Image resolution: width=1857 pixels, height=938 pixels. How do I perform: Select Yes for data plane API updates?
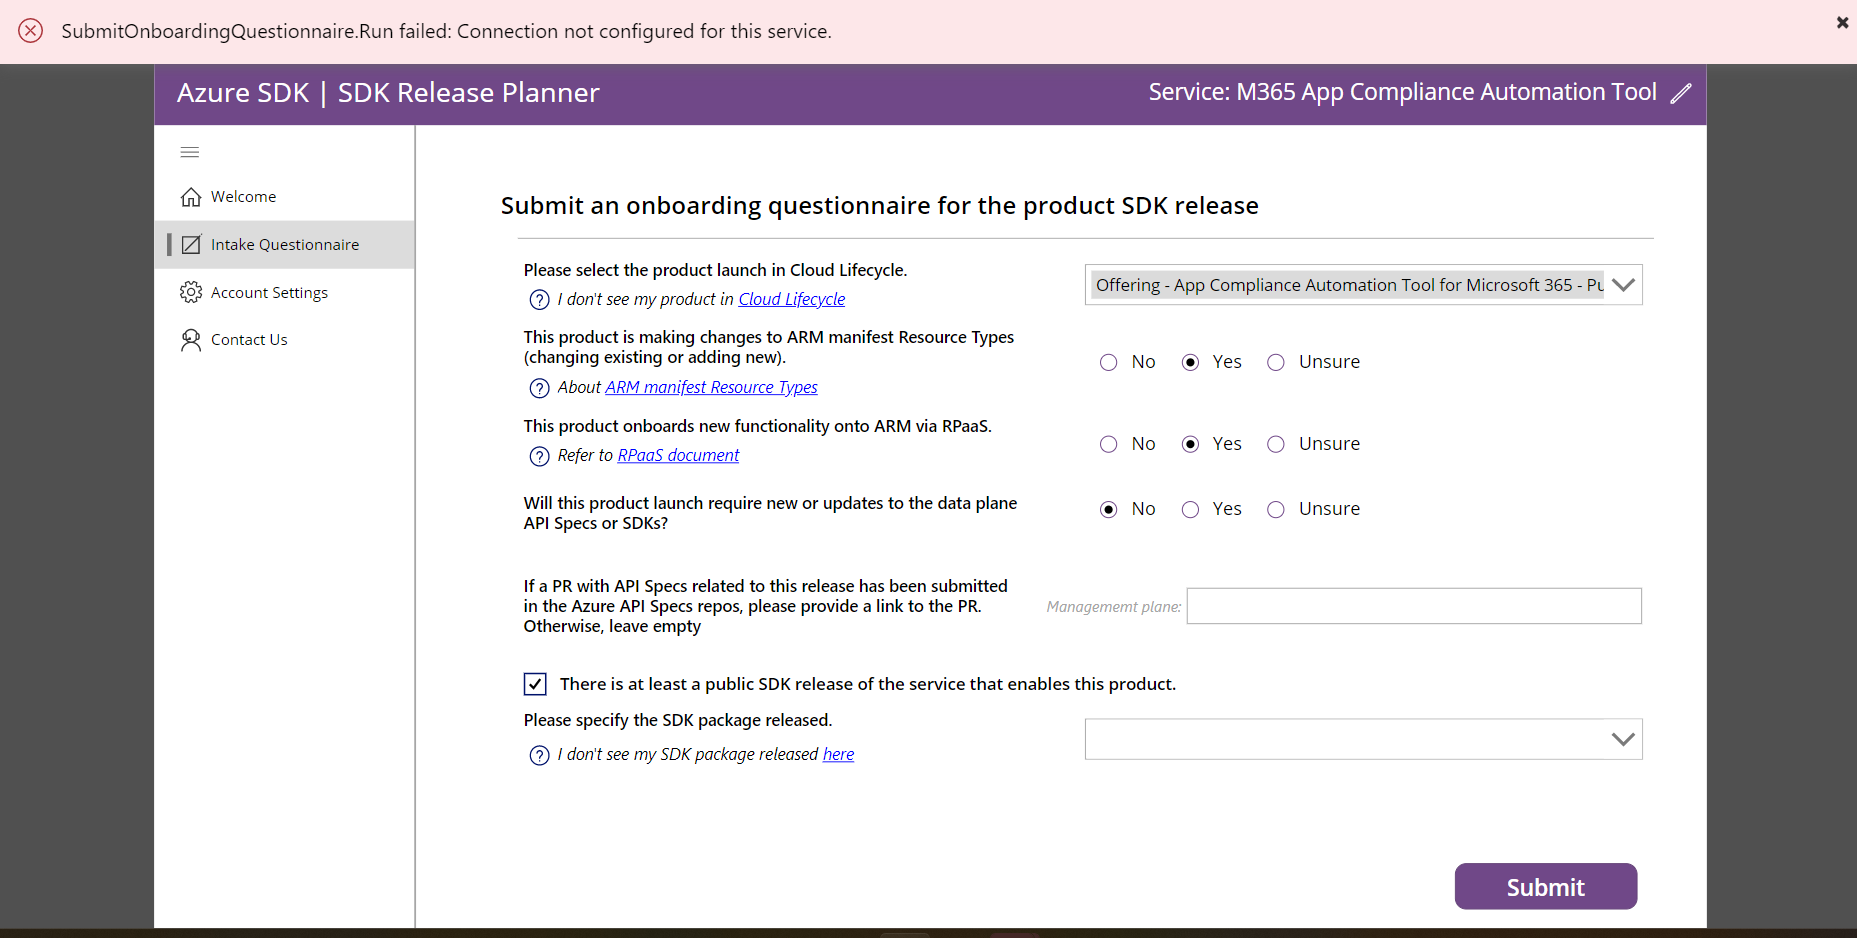1190,509
